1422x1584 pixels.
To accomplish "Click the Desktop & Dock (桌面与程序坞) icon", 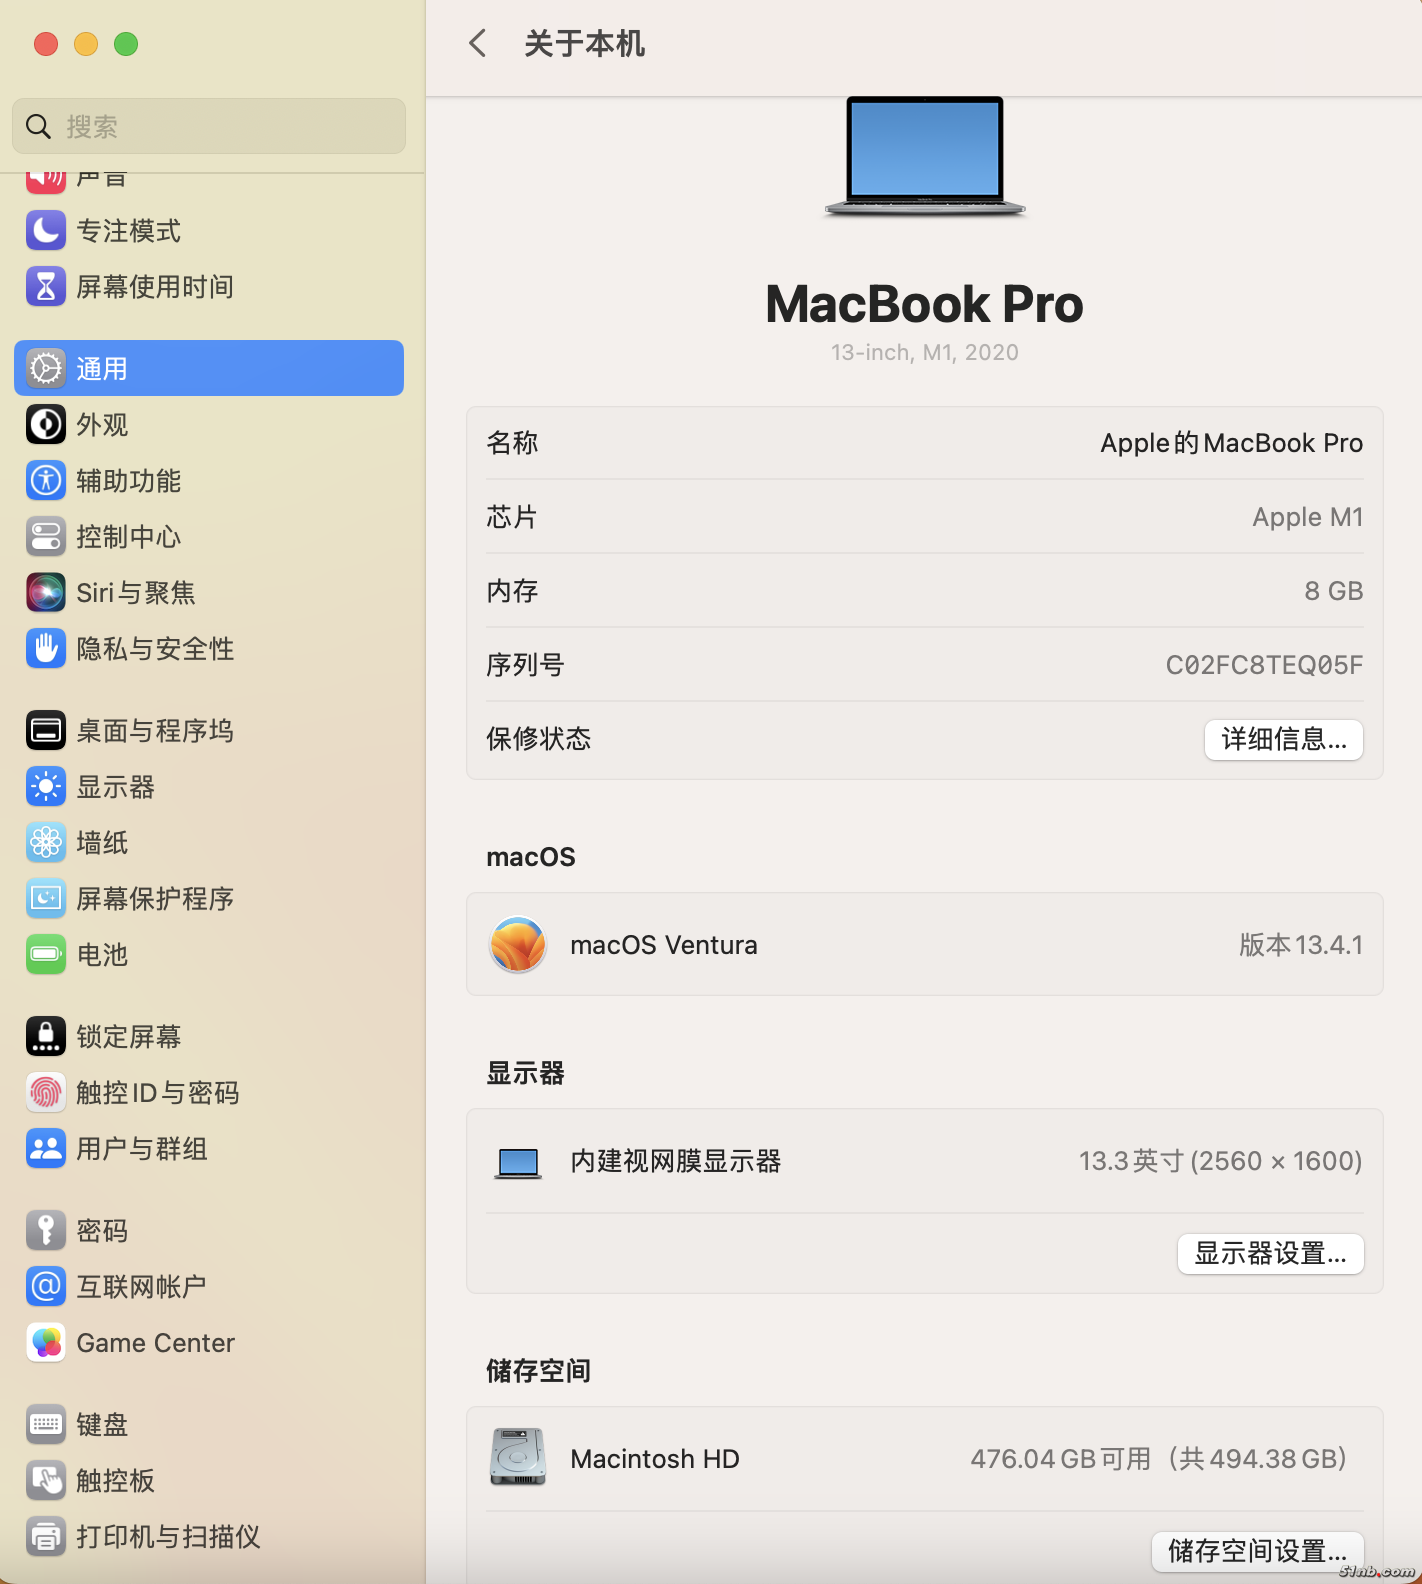I will pos(46,731).
